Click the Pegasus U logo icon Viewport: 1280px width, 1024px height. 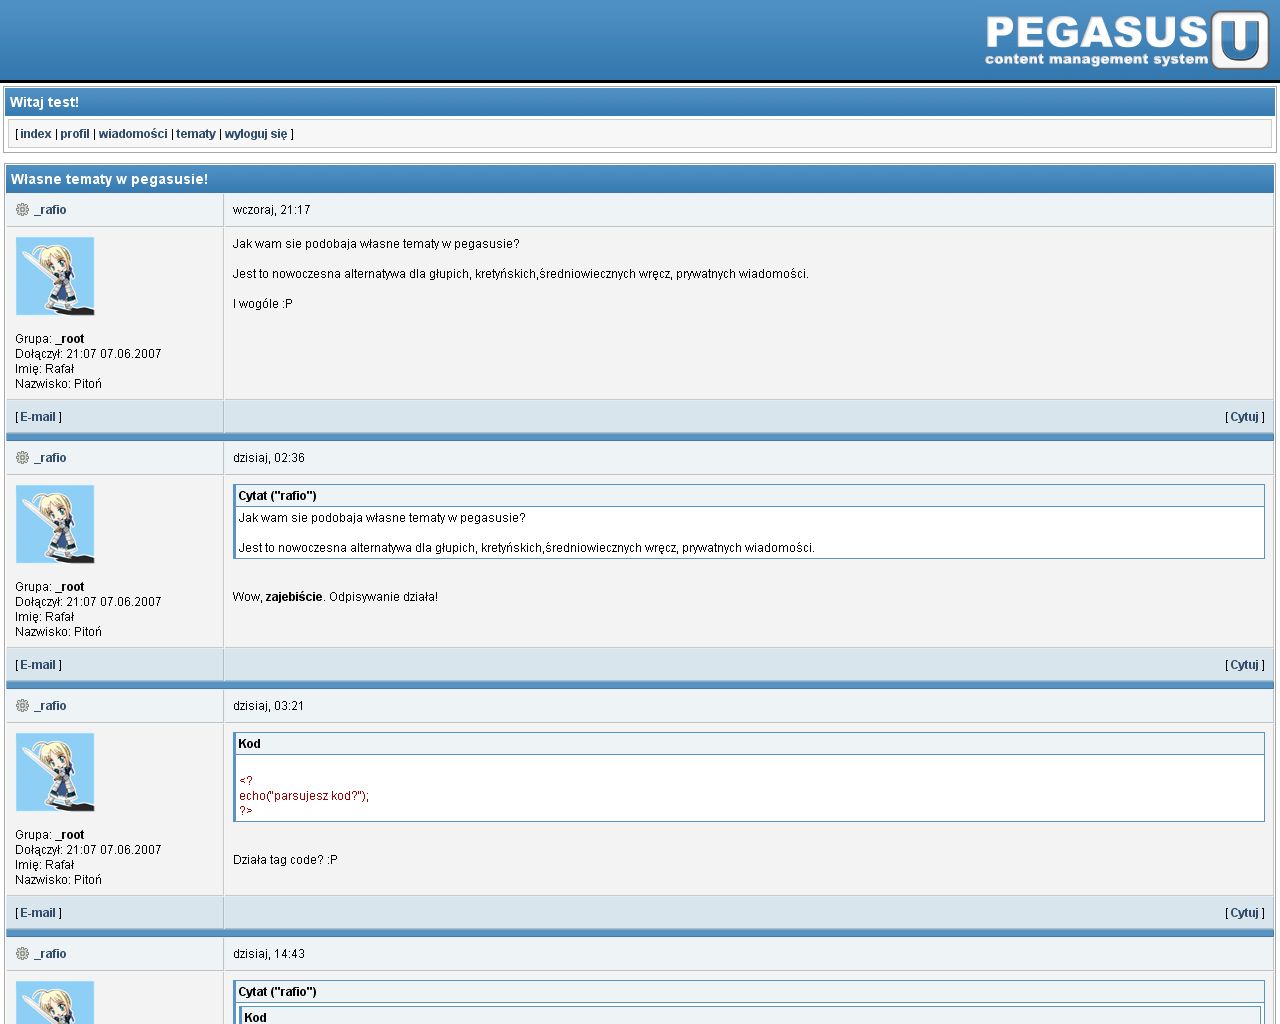click(x=1240, y=40)
